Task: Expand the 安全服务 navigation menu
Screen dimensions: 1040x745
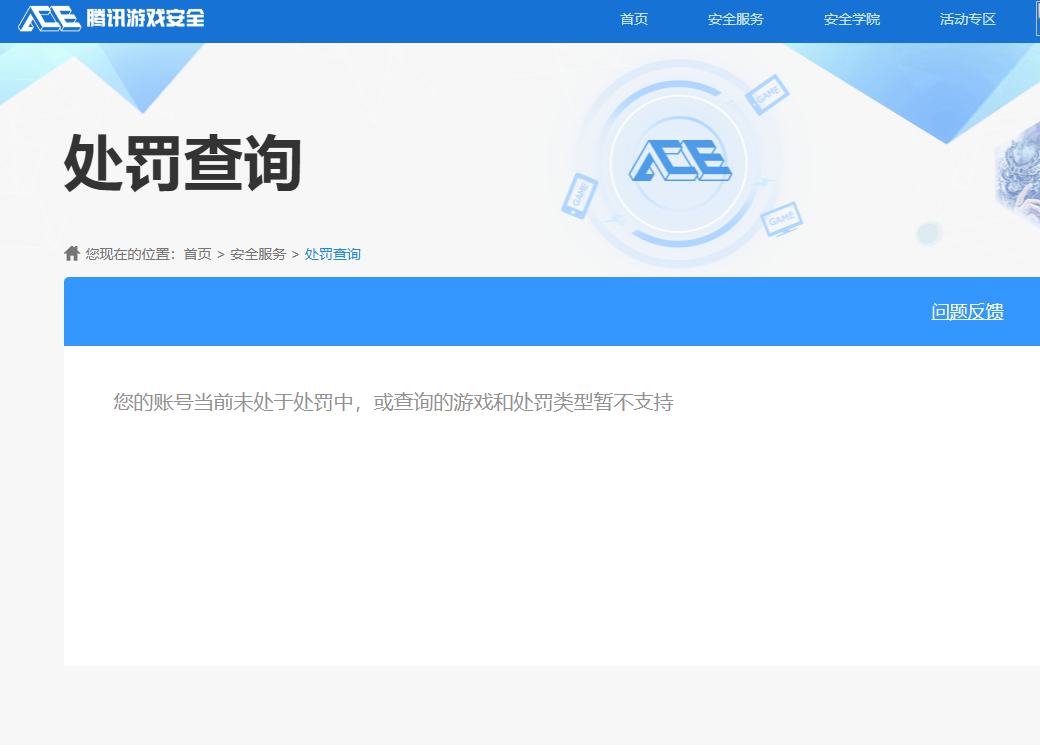Action: pos(739,19)
